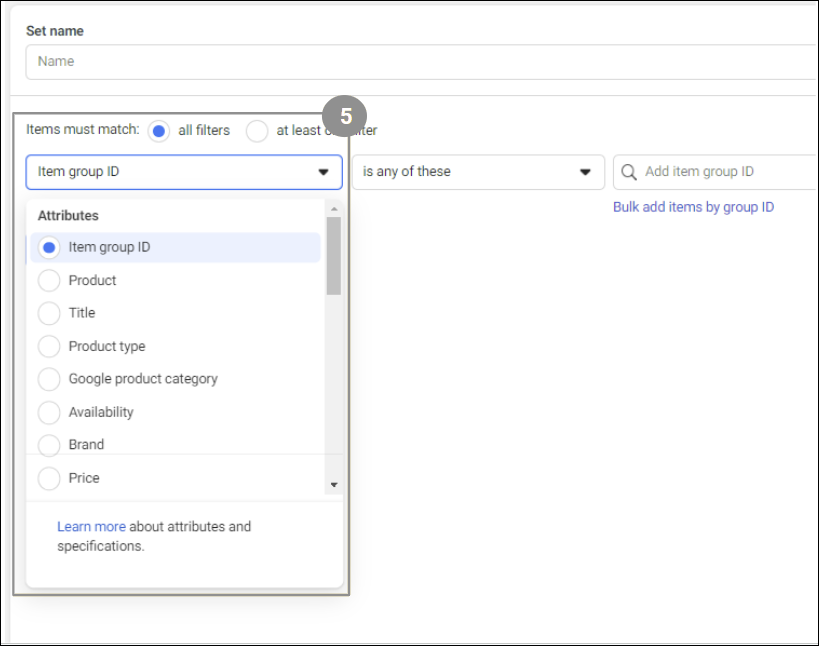Open Bulk add items by group ID link
The width and height of the screenshot is (819, 646).
point(693,207)
